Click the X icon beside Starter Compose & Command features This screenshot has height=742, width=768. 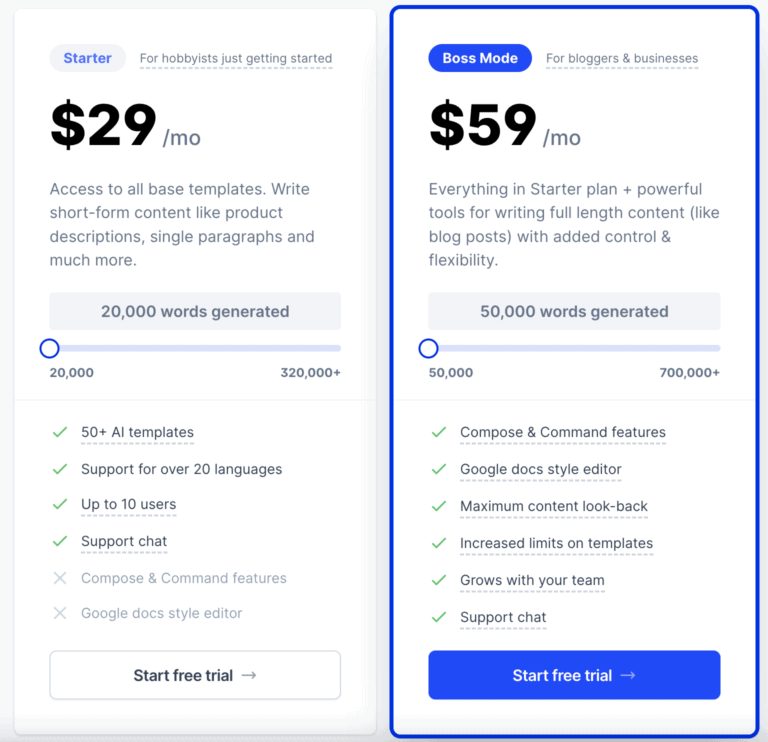coord(59,578)
